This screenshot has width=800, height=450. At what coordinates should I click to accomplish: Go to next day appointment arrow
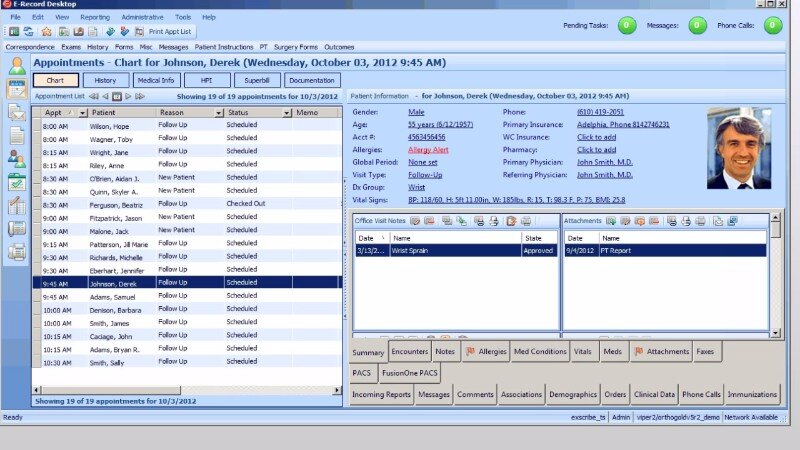point(129,97)
